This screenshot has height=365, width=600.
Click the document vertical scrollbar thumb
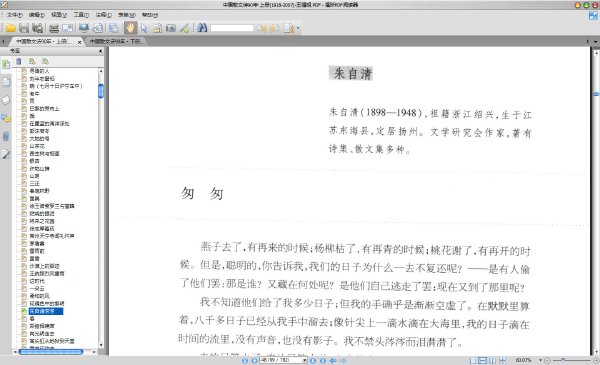pos(596,94)
